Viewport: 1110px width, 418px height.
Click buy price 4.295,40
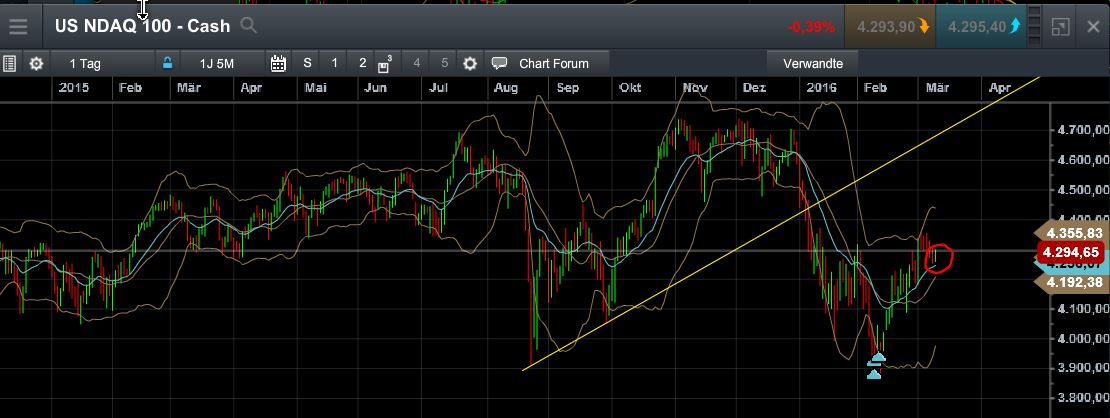tap(980, 27)
